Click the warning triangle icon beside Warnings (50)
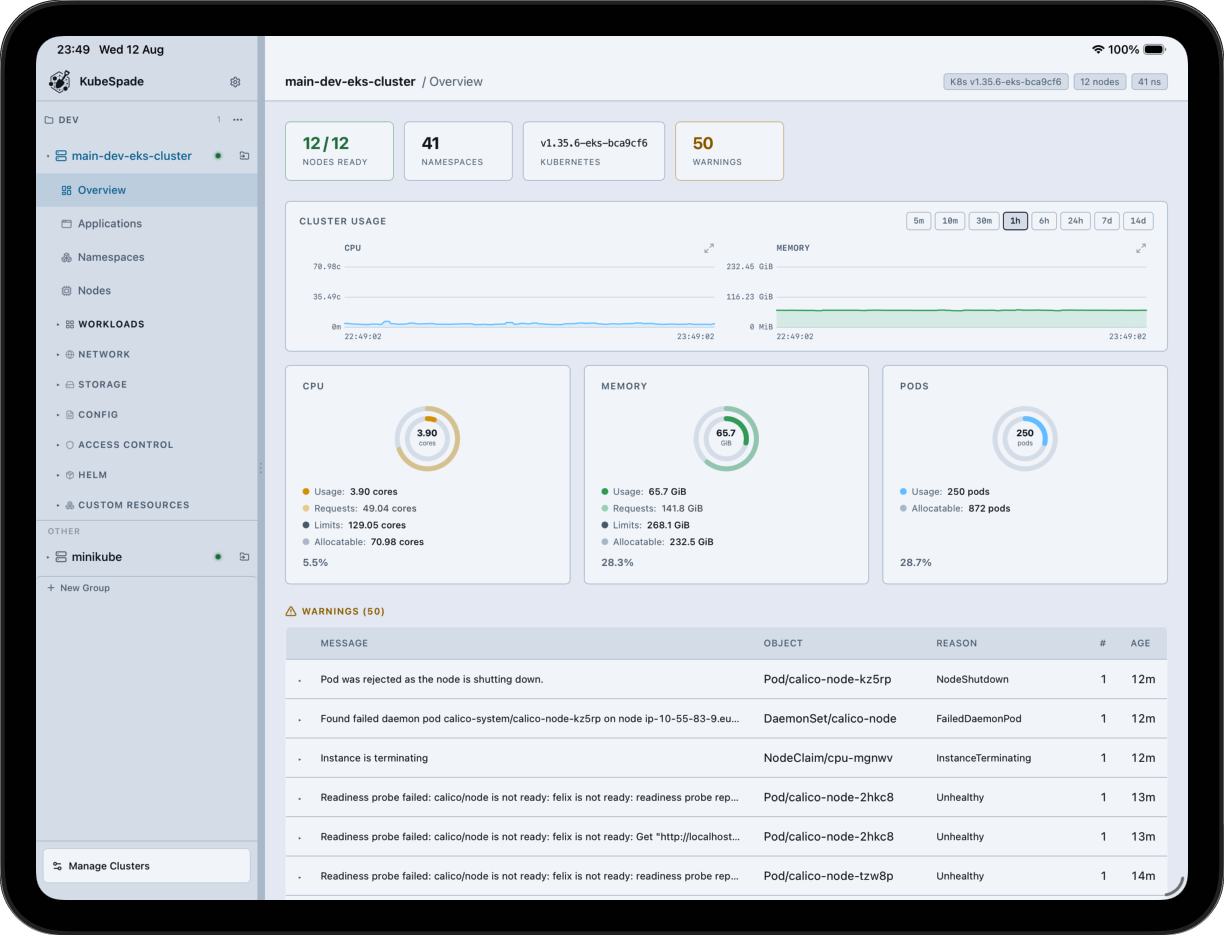Image resolution: width=1224 pixels, height=935 pixels. 291,611
